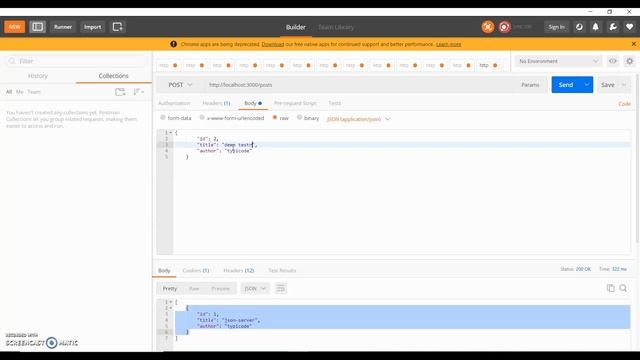640x360 pixels.
Task: Select Pretty response view
Action: click(170, 289)
